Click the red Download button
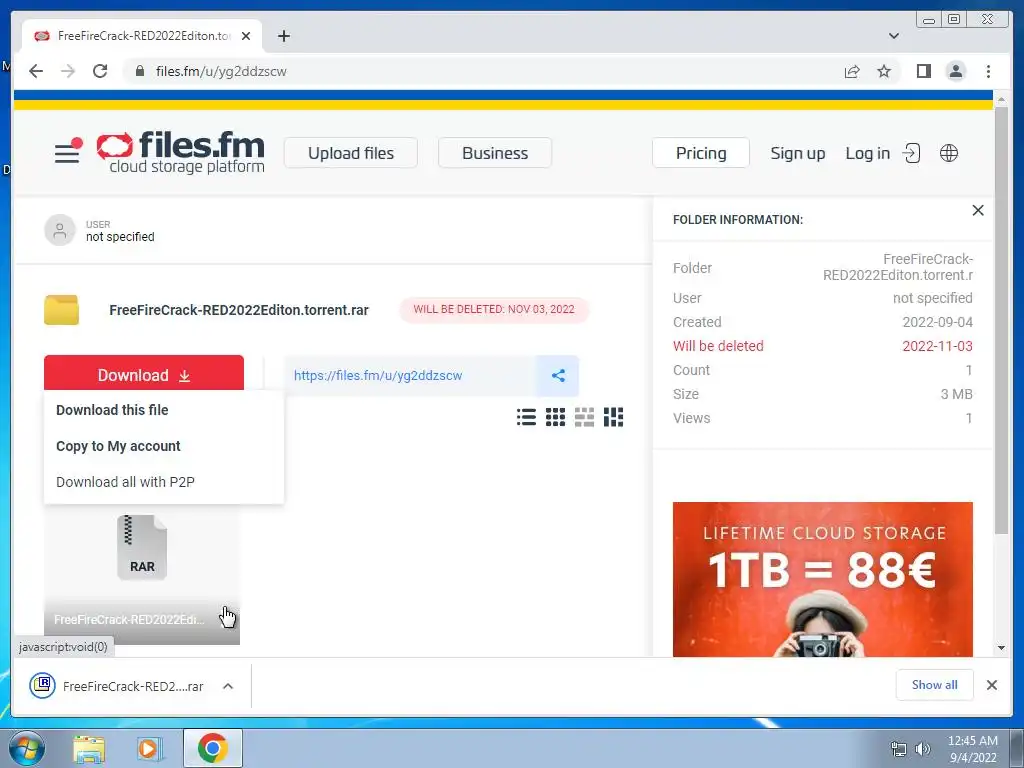The image size is (1024, 768). pos(144,374)
